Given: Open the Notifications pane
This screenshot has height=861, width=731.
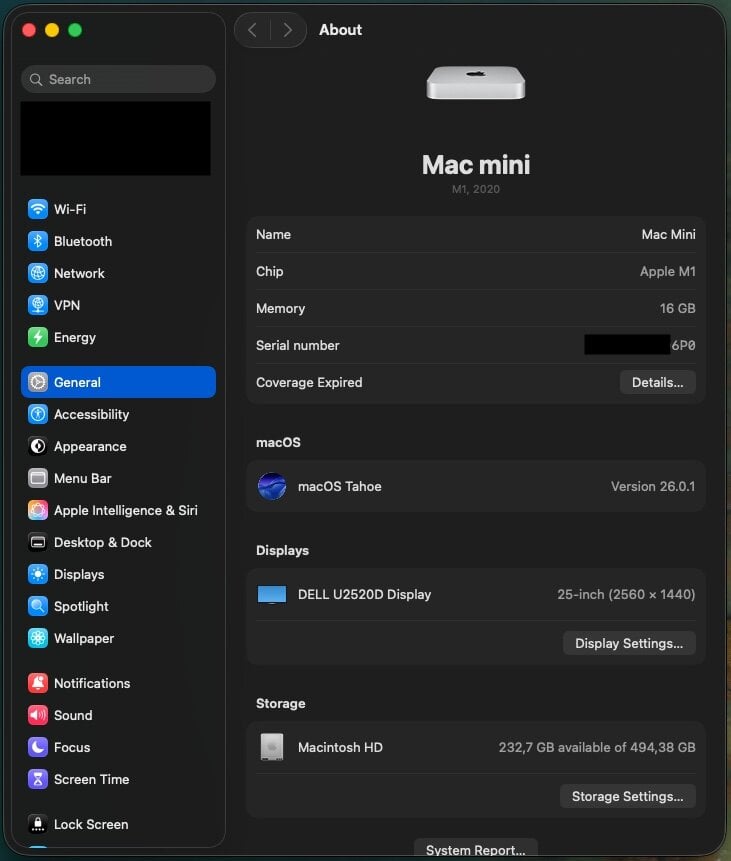Looking at the screenshot, I should (x=91, y=683).
